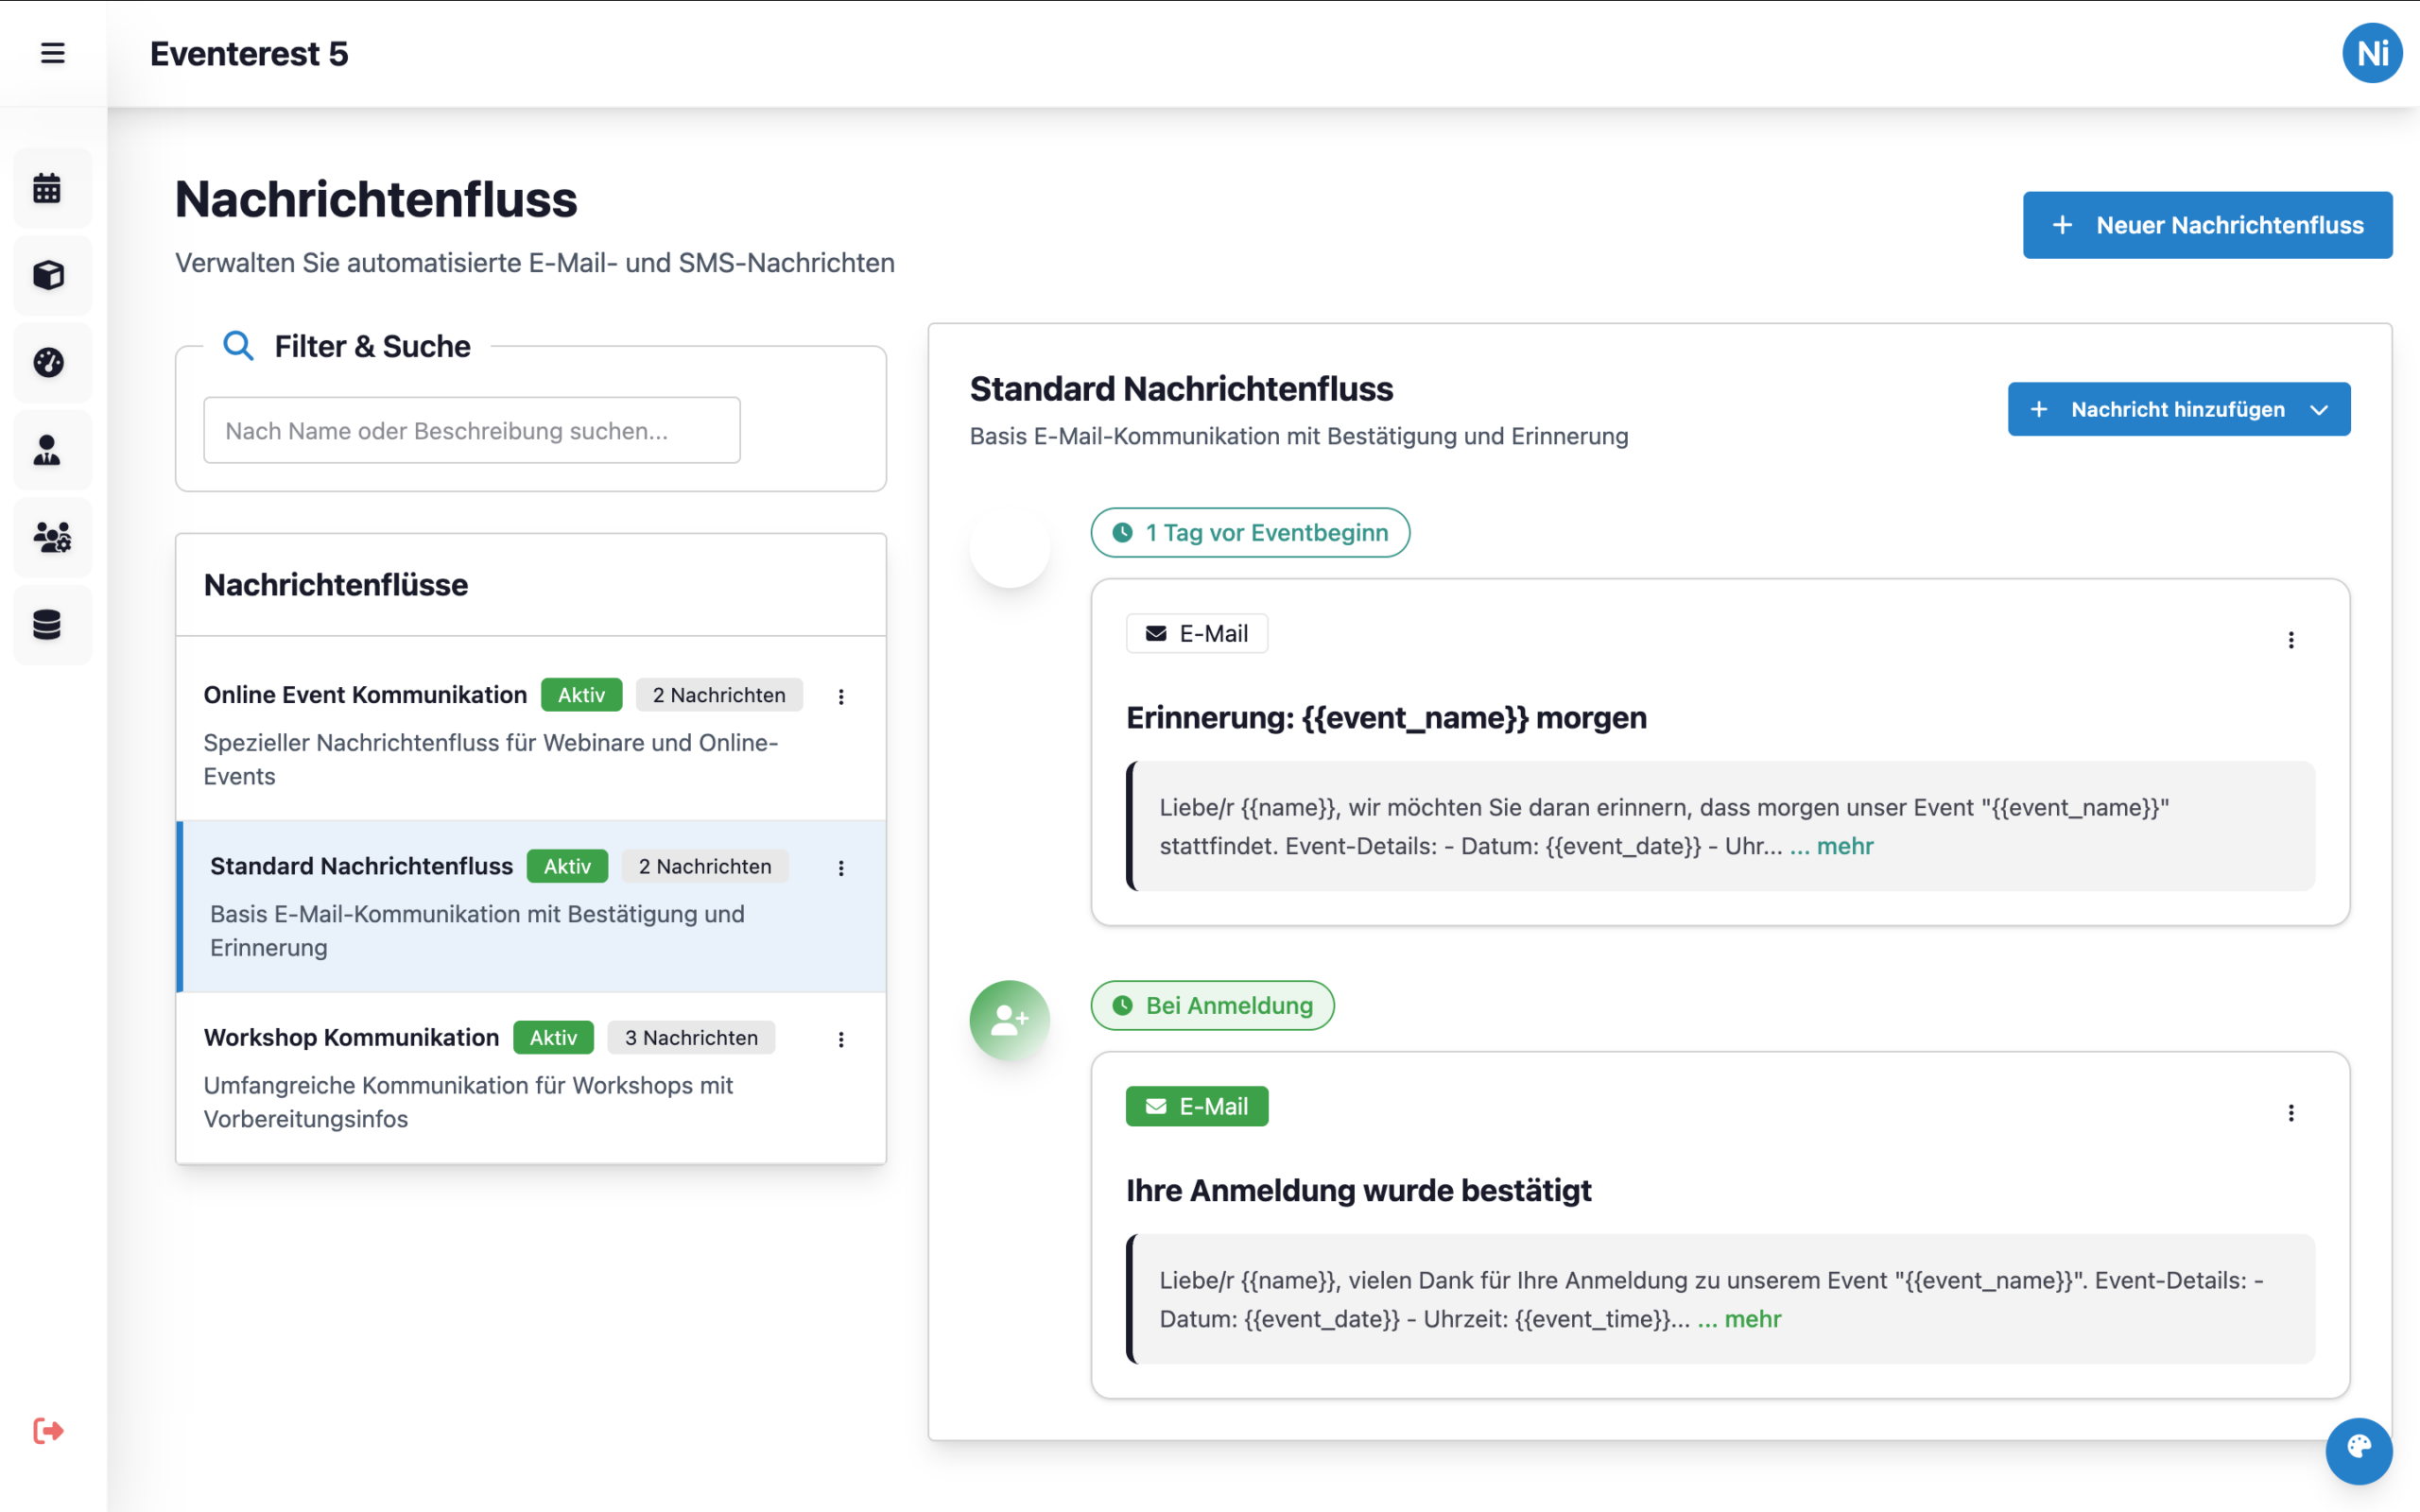The width and height of the screenshot is (2420, 1512).
Task: Open the theme palette floating button
Action: coord(2358,1449)
